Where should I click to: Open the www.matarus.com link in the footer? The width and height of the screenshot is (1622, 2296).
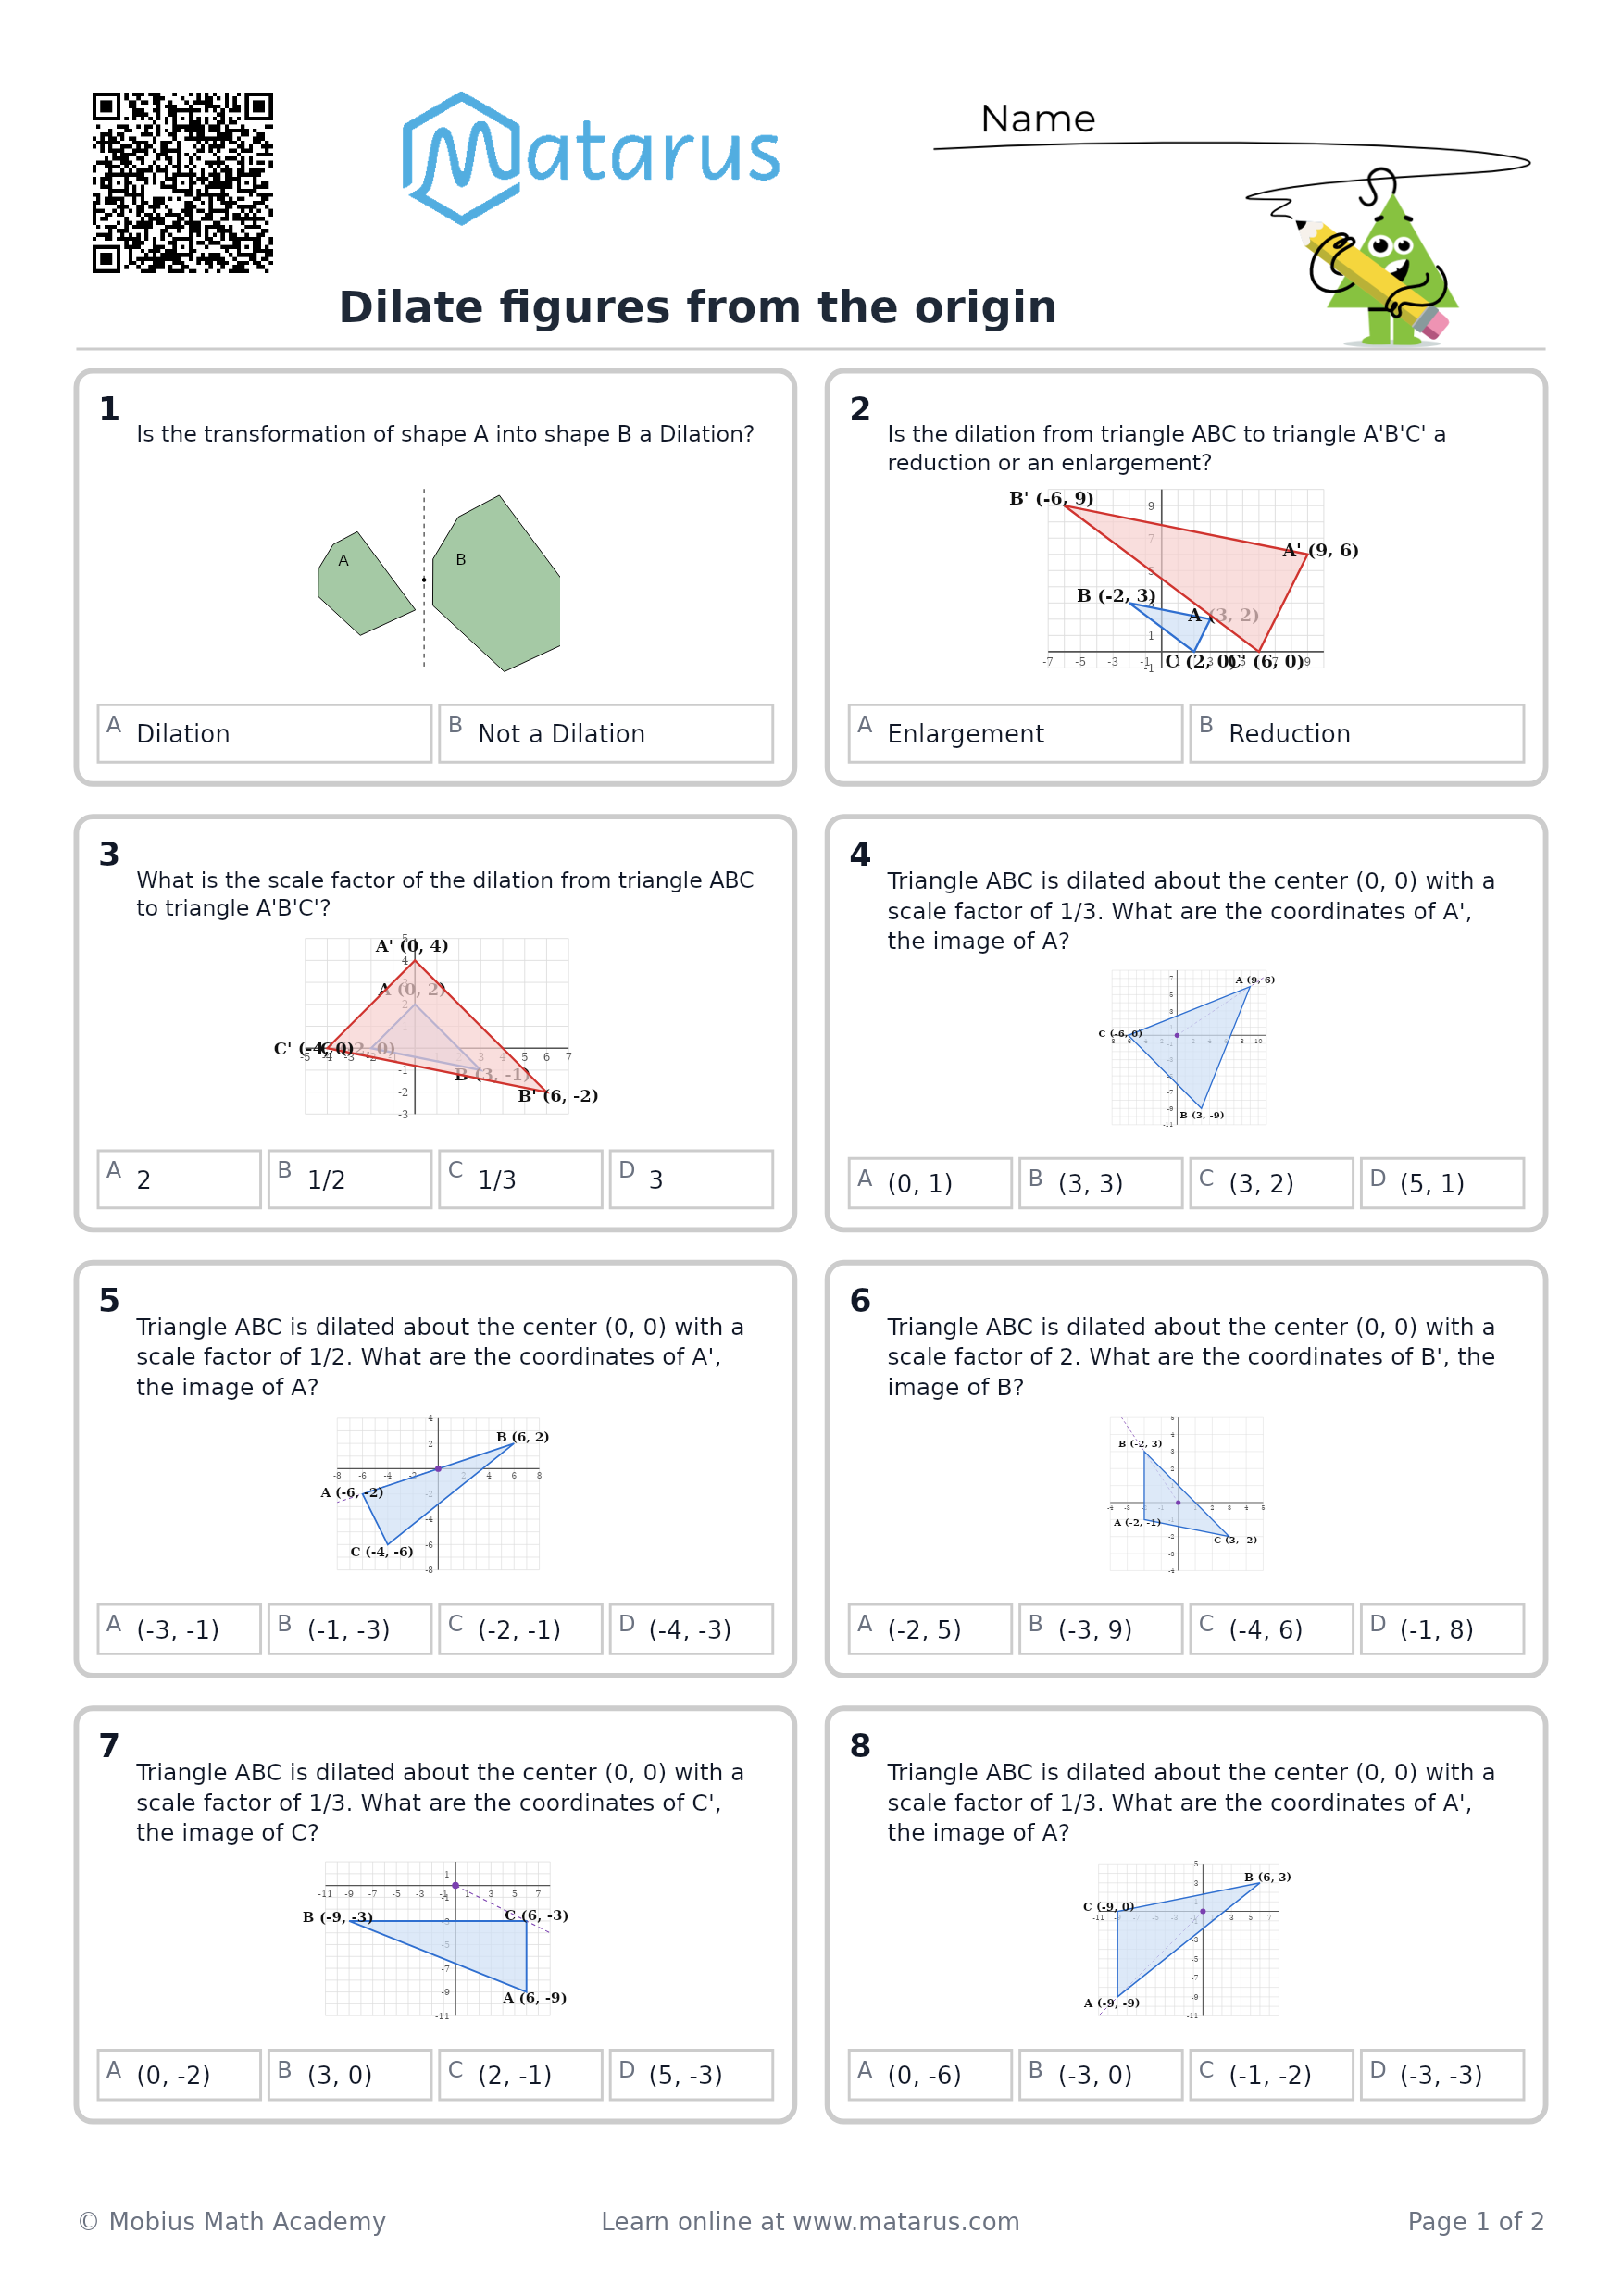click(906, 2221)
